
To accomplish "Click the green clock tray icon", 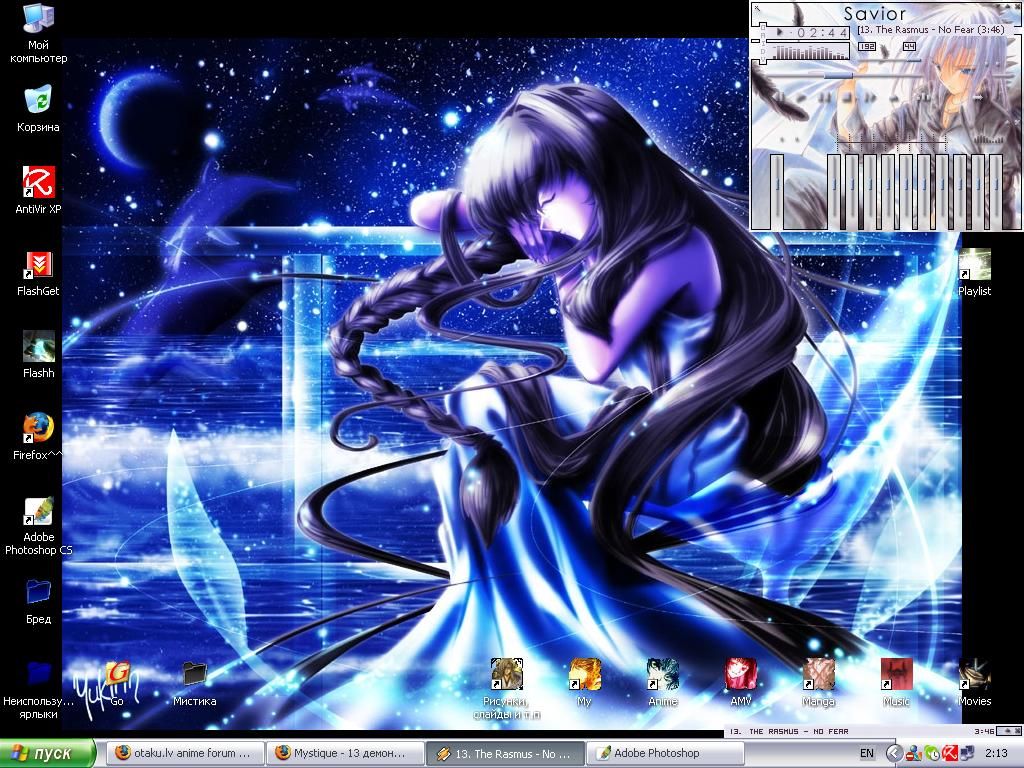I will (x=932, y=753).
